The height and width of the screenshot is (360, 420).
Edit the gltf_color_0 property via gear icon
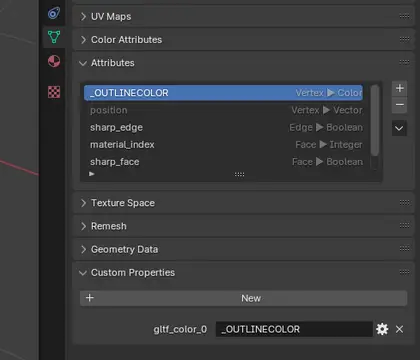tap(382, 329)
